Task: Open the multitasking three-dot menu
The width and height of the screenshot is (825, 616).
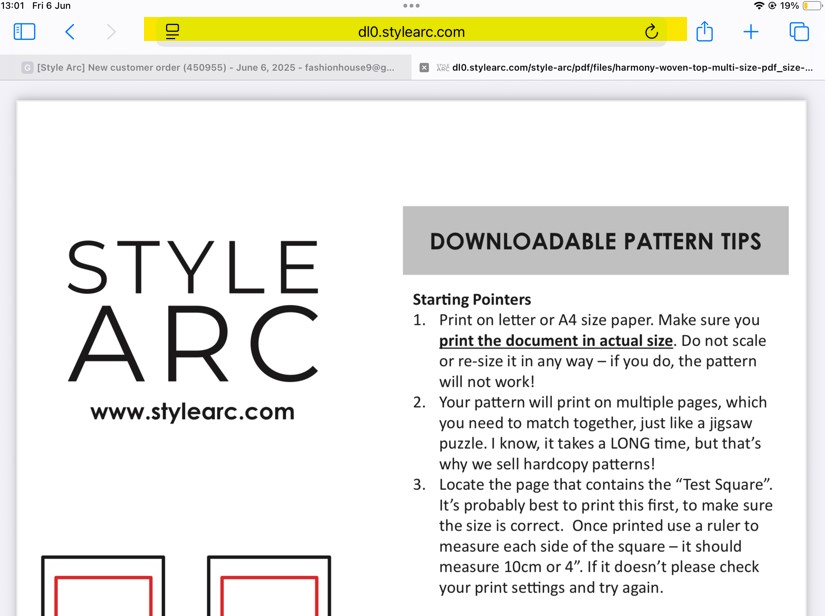Action: pyautogui.click(x=411, y=6)
